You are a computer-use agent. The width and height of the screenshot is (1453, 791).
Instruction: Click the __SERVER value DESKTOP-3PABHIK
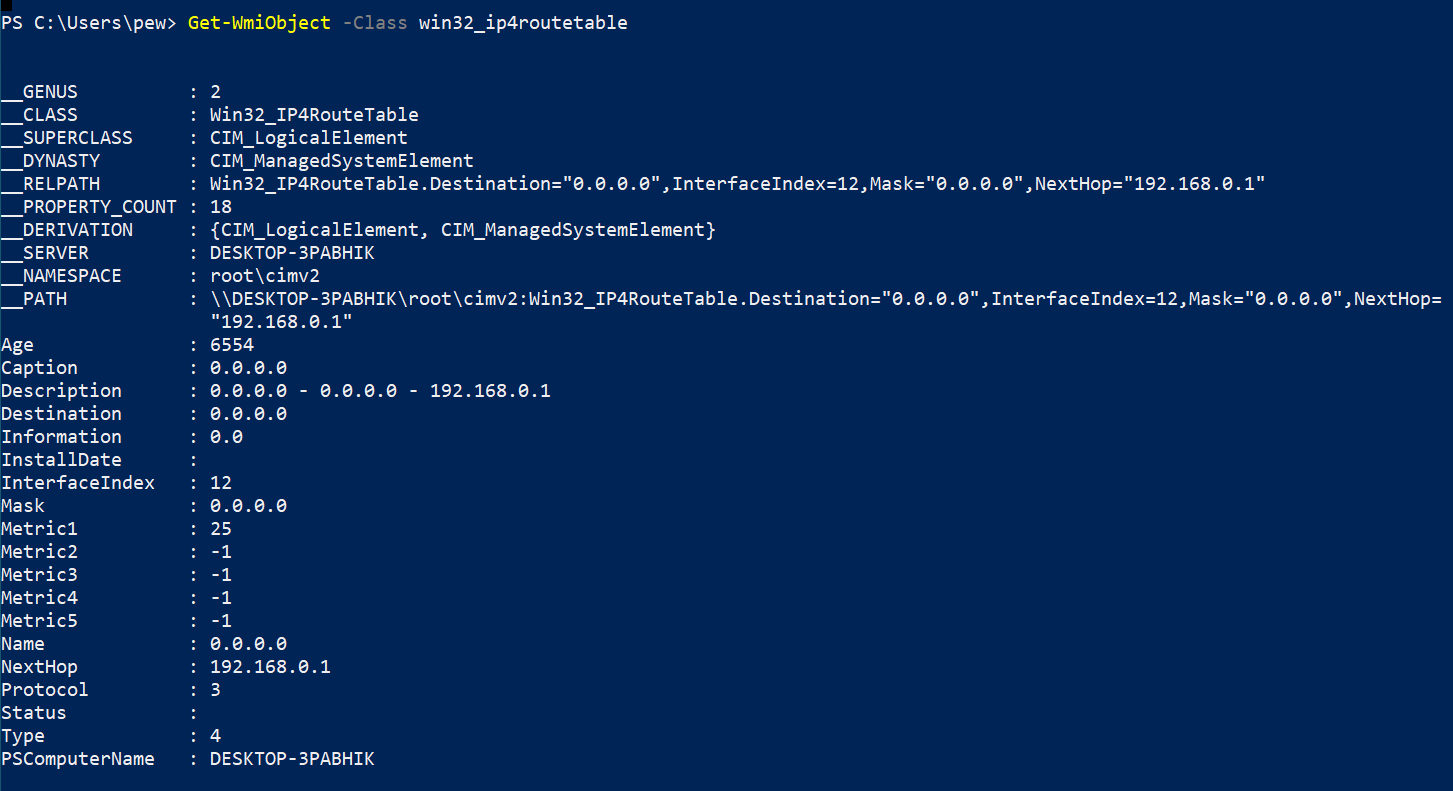click(x=292, y=253)
